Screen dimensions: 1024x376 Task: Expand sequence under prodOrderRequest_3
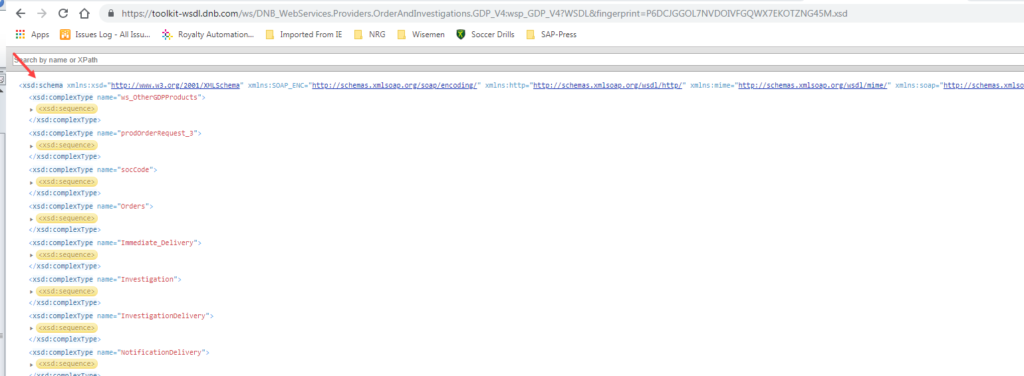click(x=31, y=146)
